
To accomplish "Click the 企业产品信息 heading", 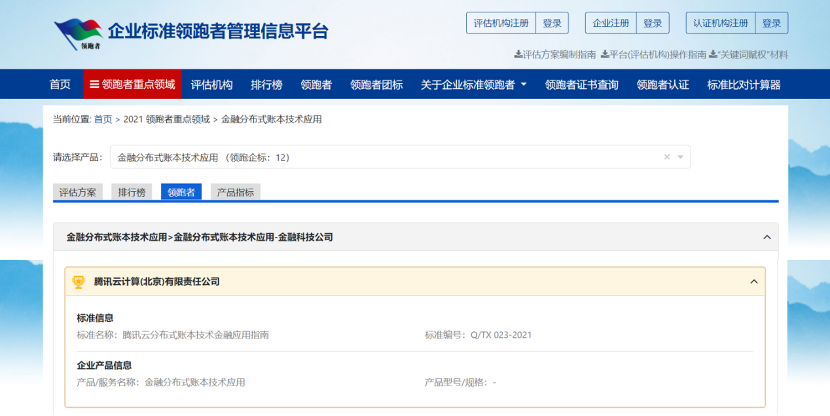I will tap(104, 365).
